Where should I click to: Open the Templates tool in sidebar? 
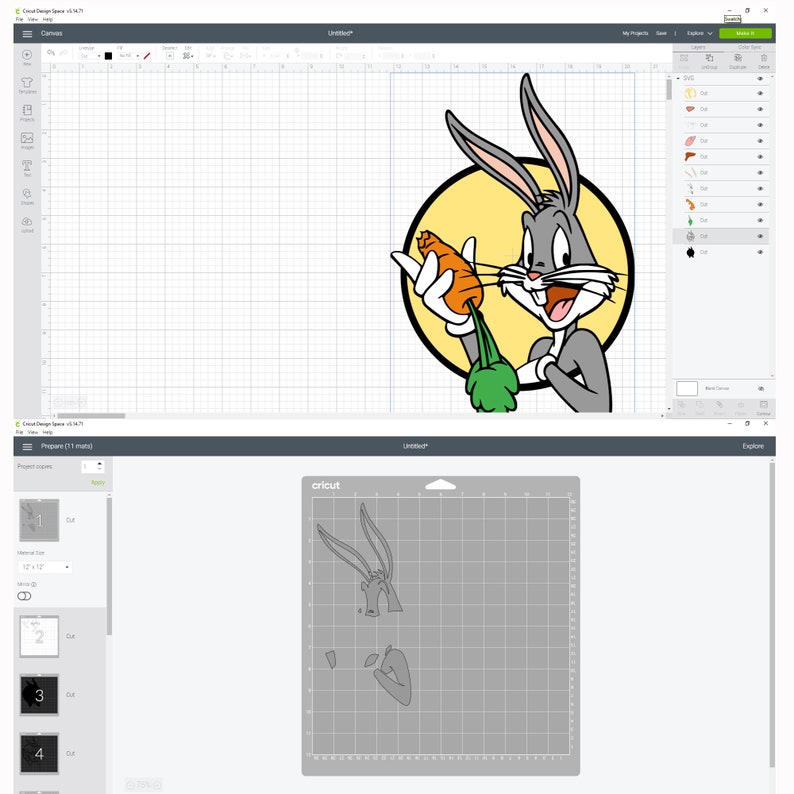tap(27, 83)
